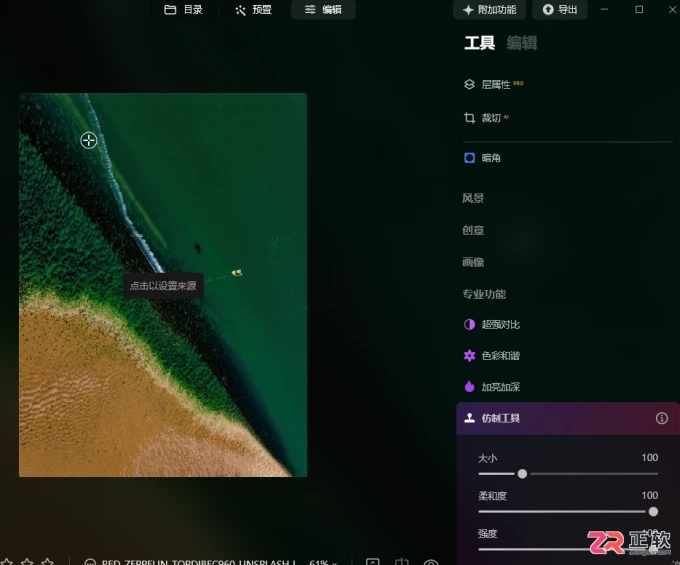Expand the 专业功能 professional category
The width and height of the screenshot is (680, 565).
tap(484, 294)
